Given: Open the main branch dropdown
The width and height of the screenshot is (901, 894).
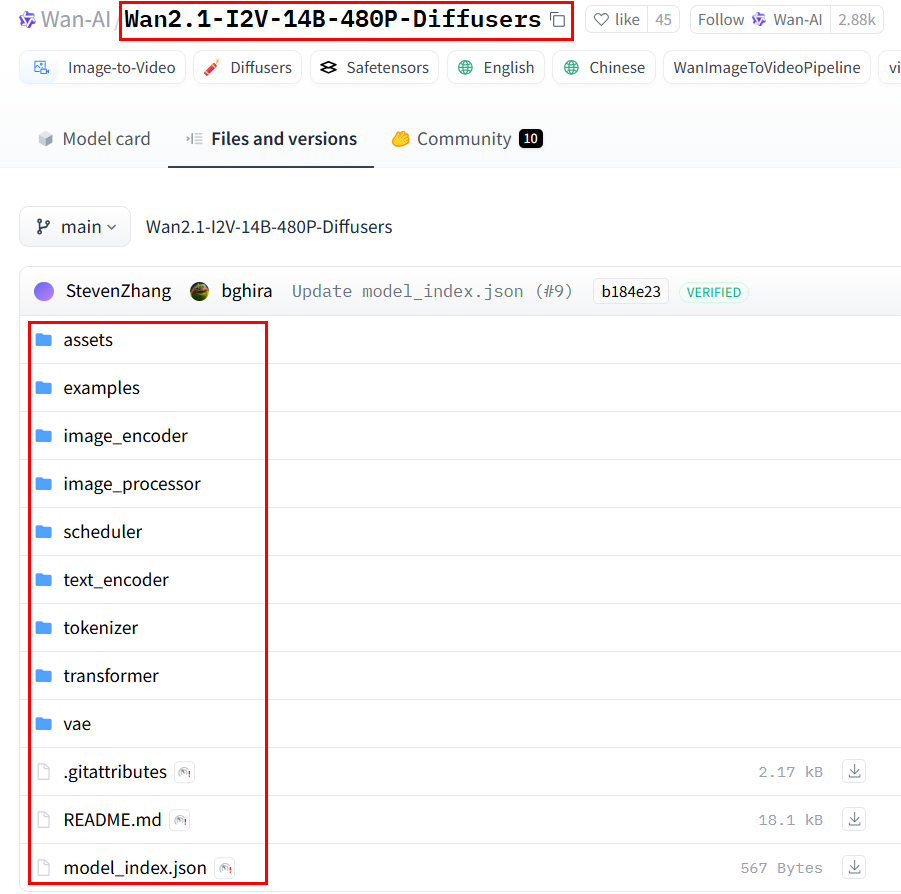Looking at the screenshot, I should tap(75, 227).
